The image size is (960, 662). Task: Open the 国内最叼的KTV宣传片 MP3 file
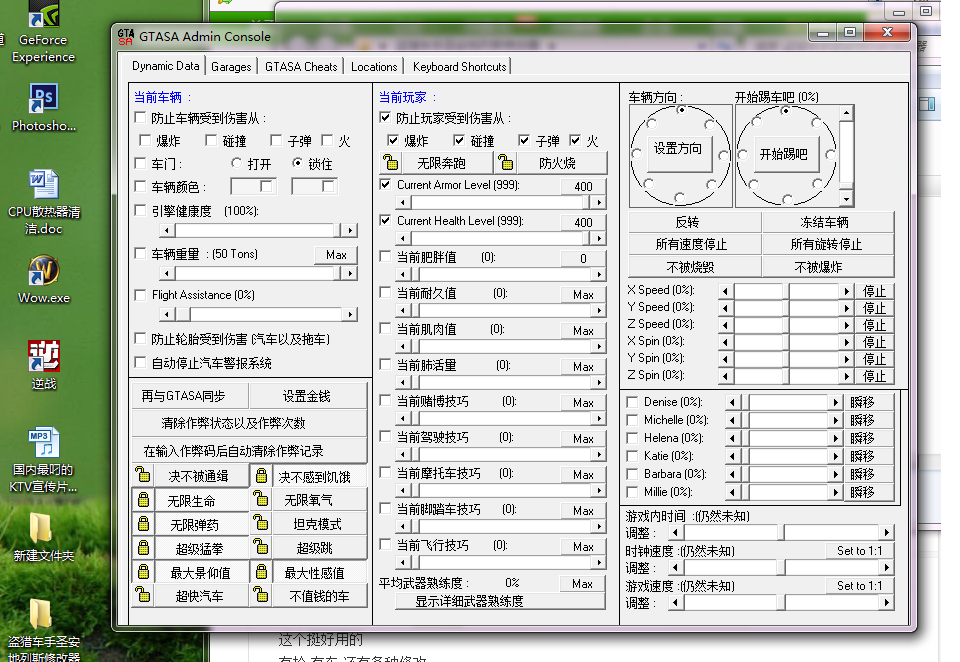[43, 460]
